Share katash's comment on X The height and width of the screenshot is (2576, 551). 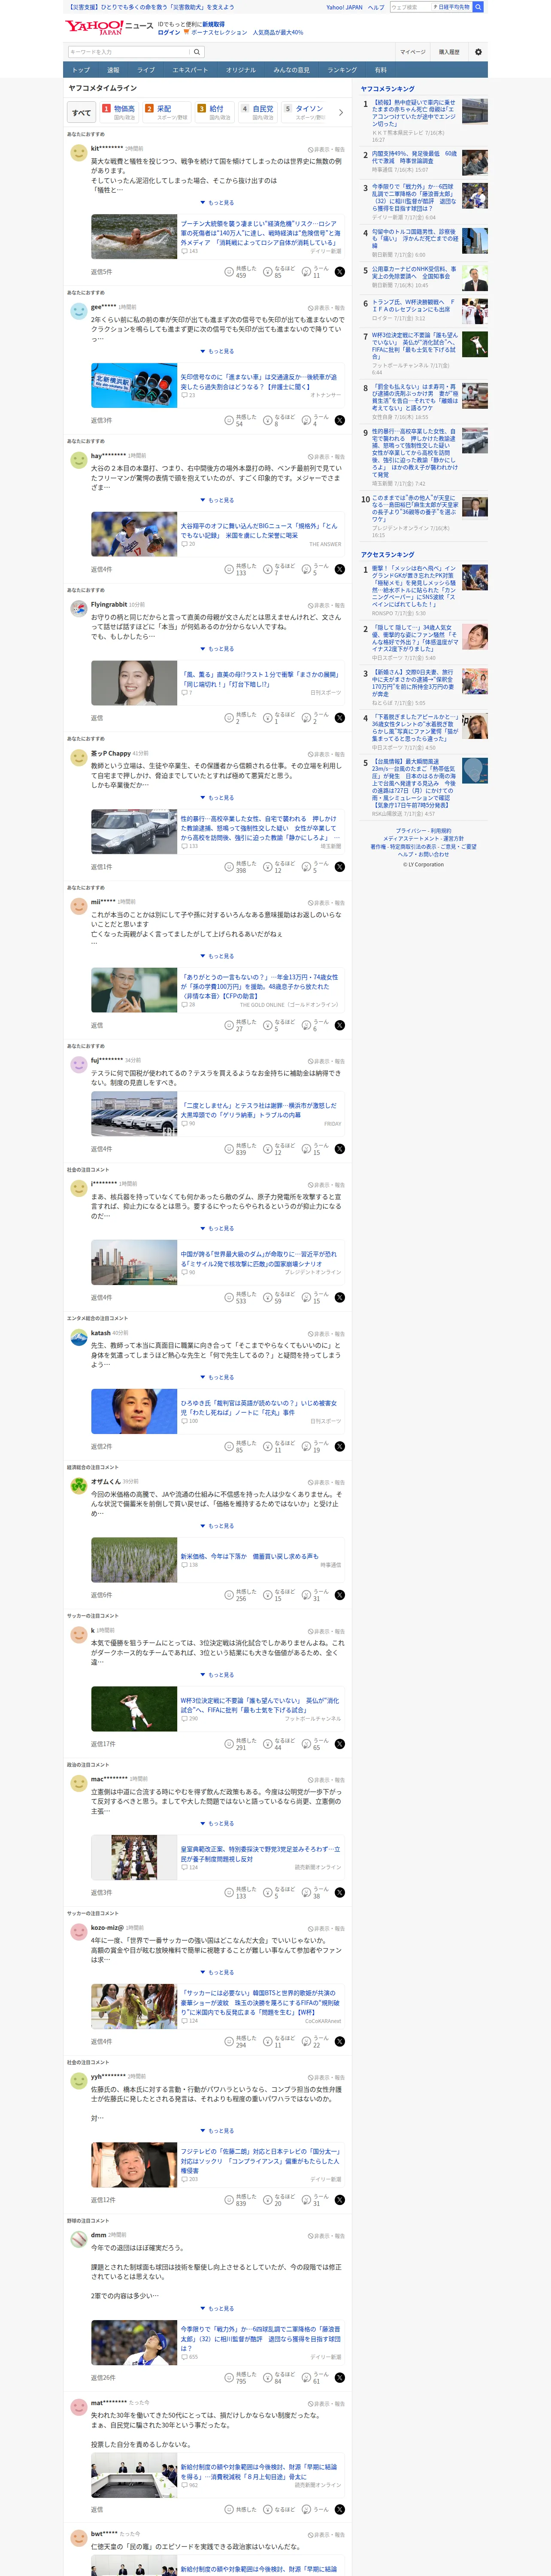click(x=339, y=1446)
